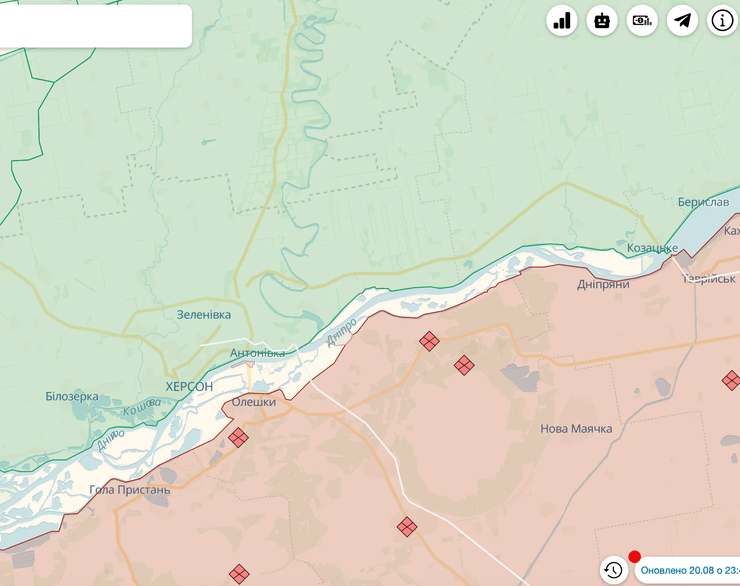Image resolution: width=740 pixels, height=586 pixels.
Task: Click the 'Оновлено 20.08' update label
Action: tap(690, 570)
